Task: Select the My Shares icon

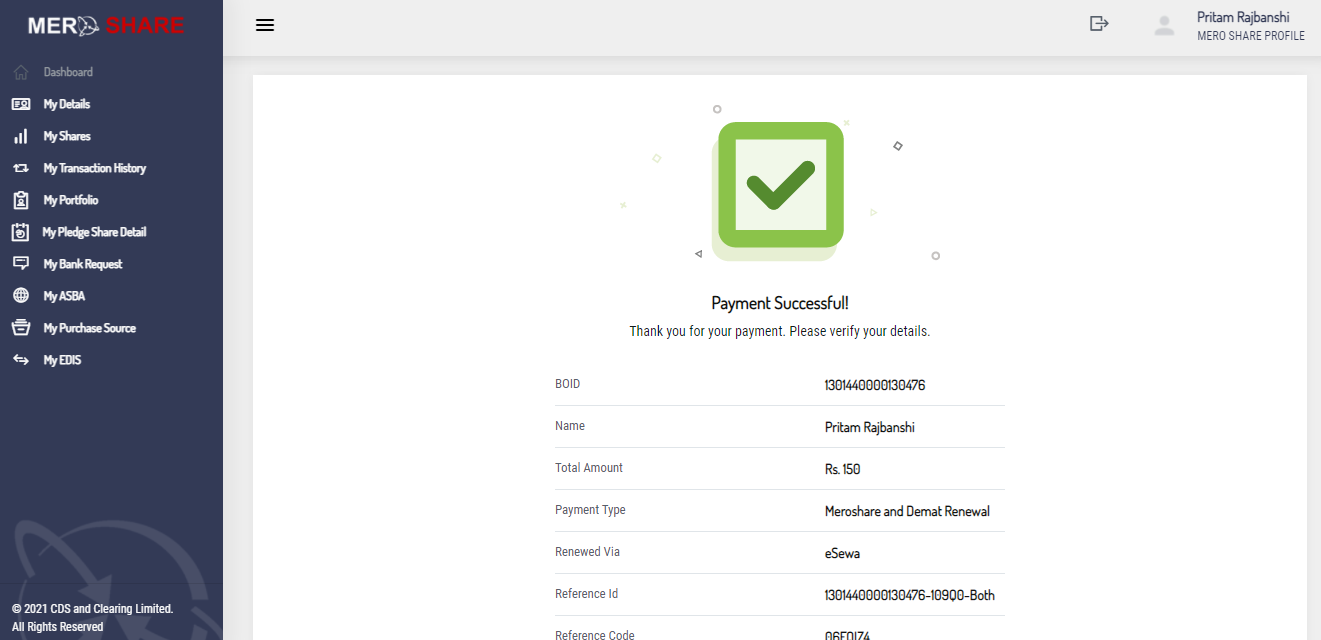Action: [21, 135]
